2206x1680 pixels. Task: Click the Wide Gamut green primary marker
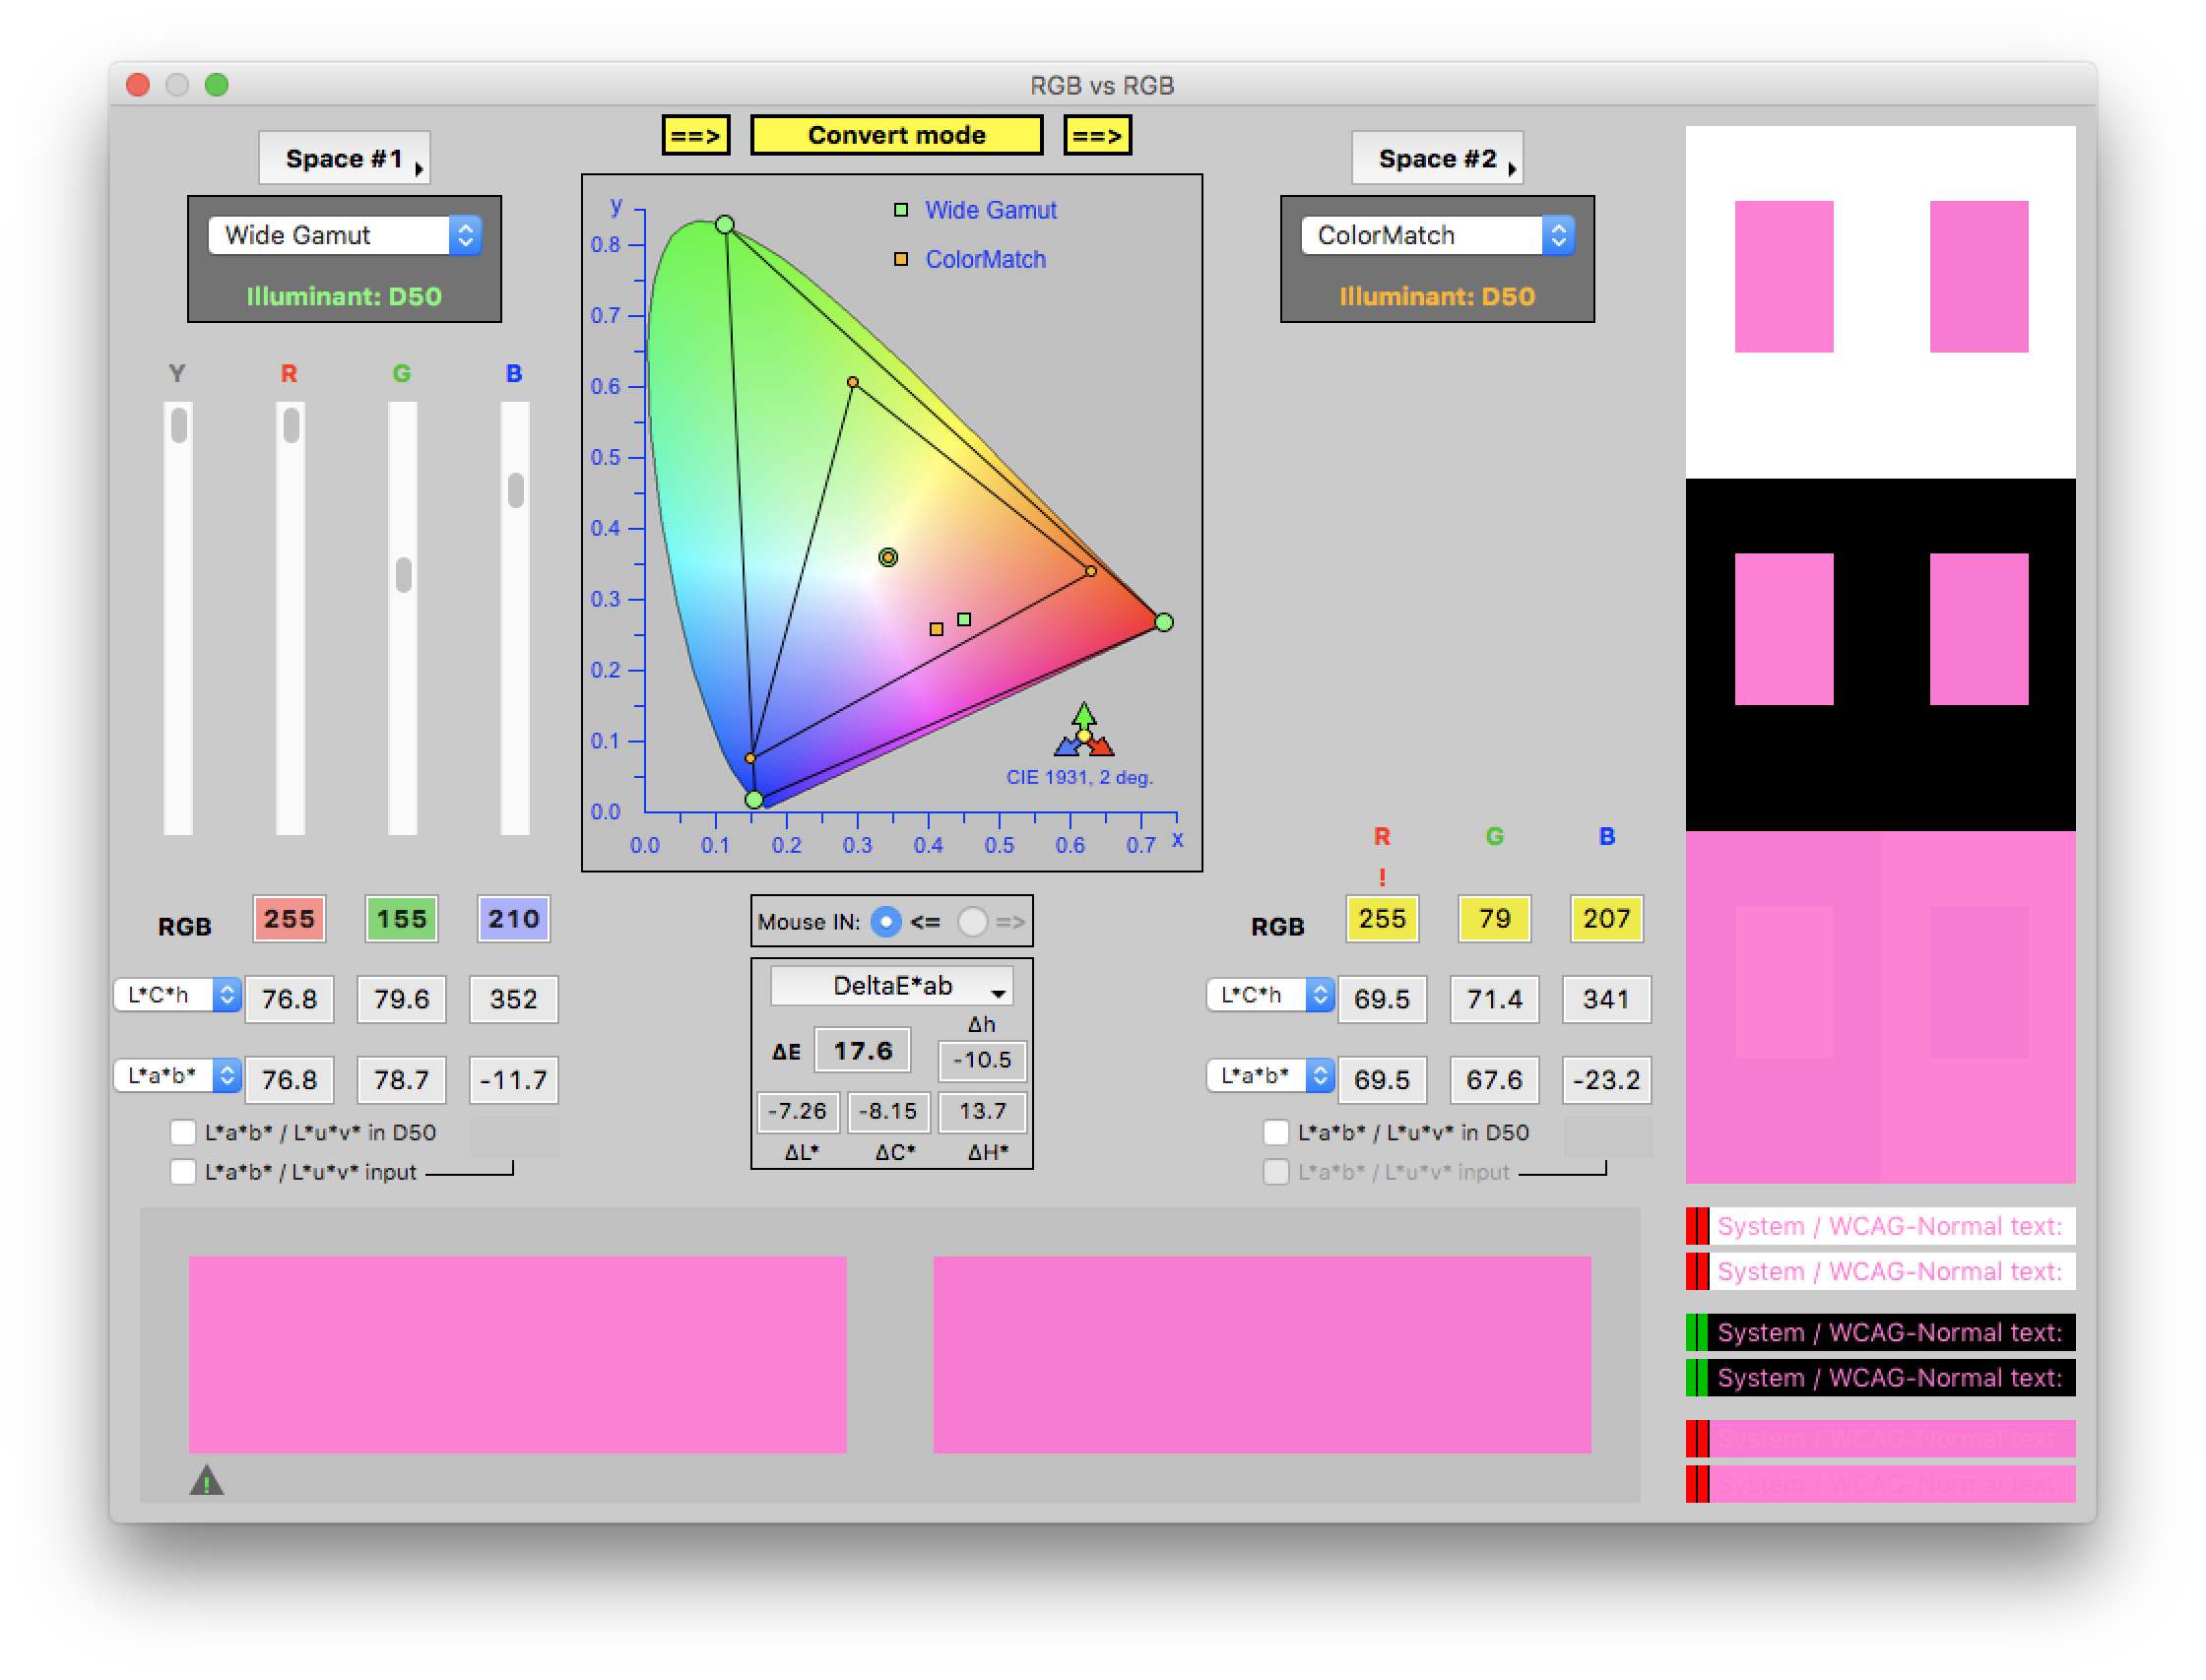tap(725, 224)
